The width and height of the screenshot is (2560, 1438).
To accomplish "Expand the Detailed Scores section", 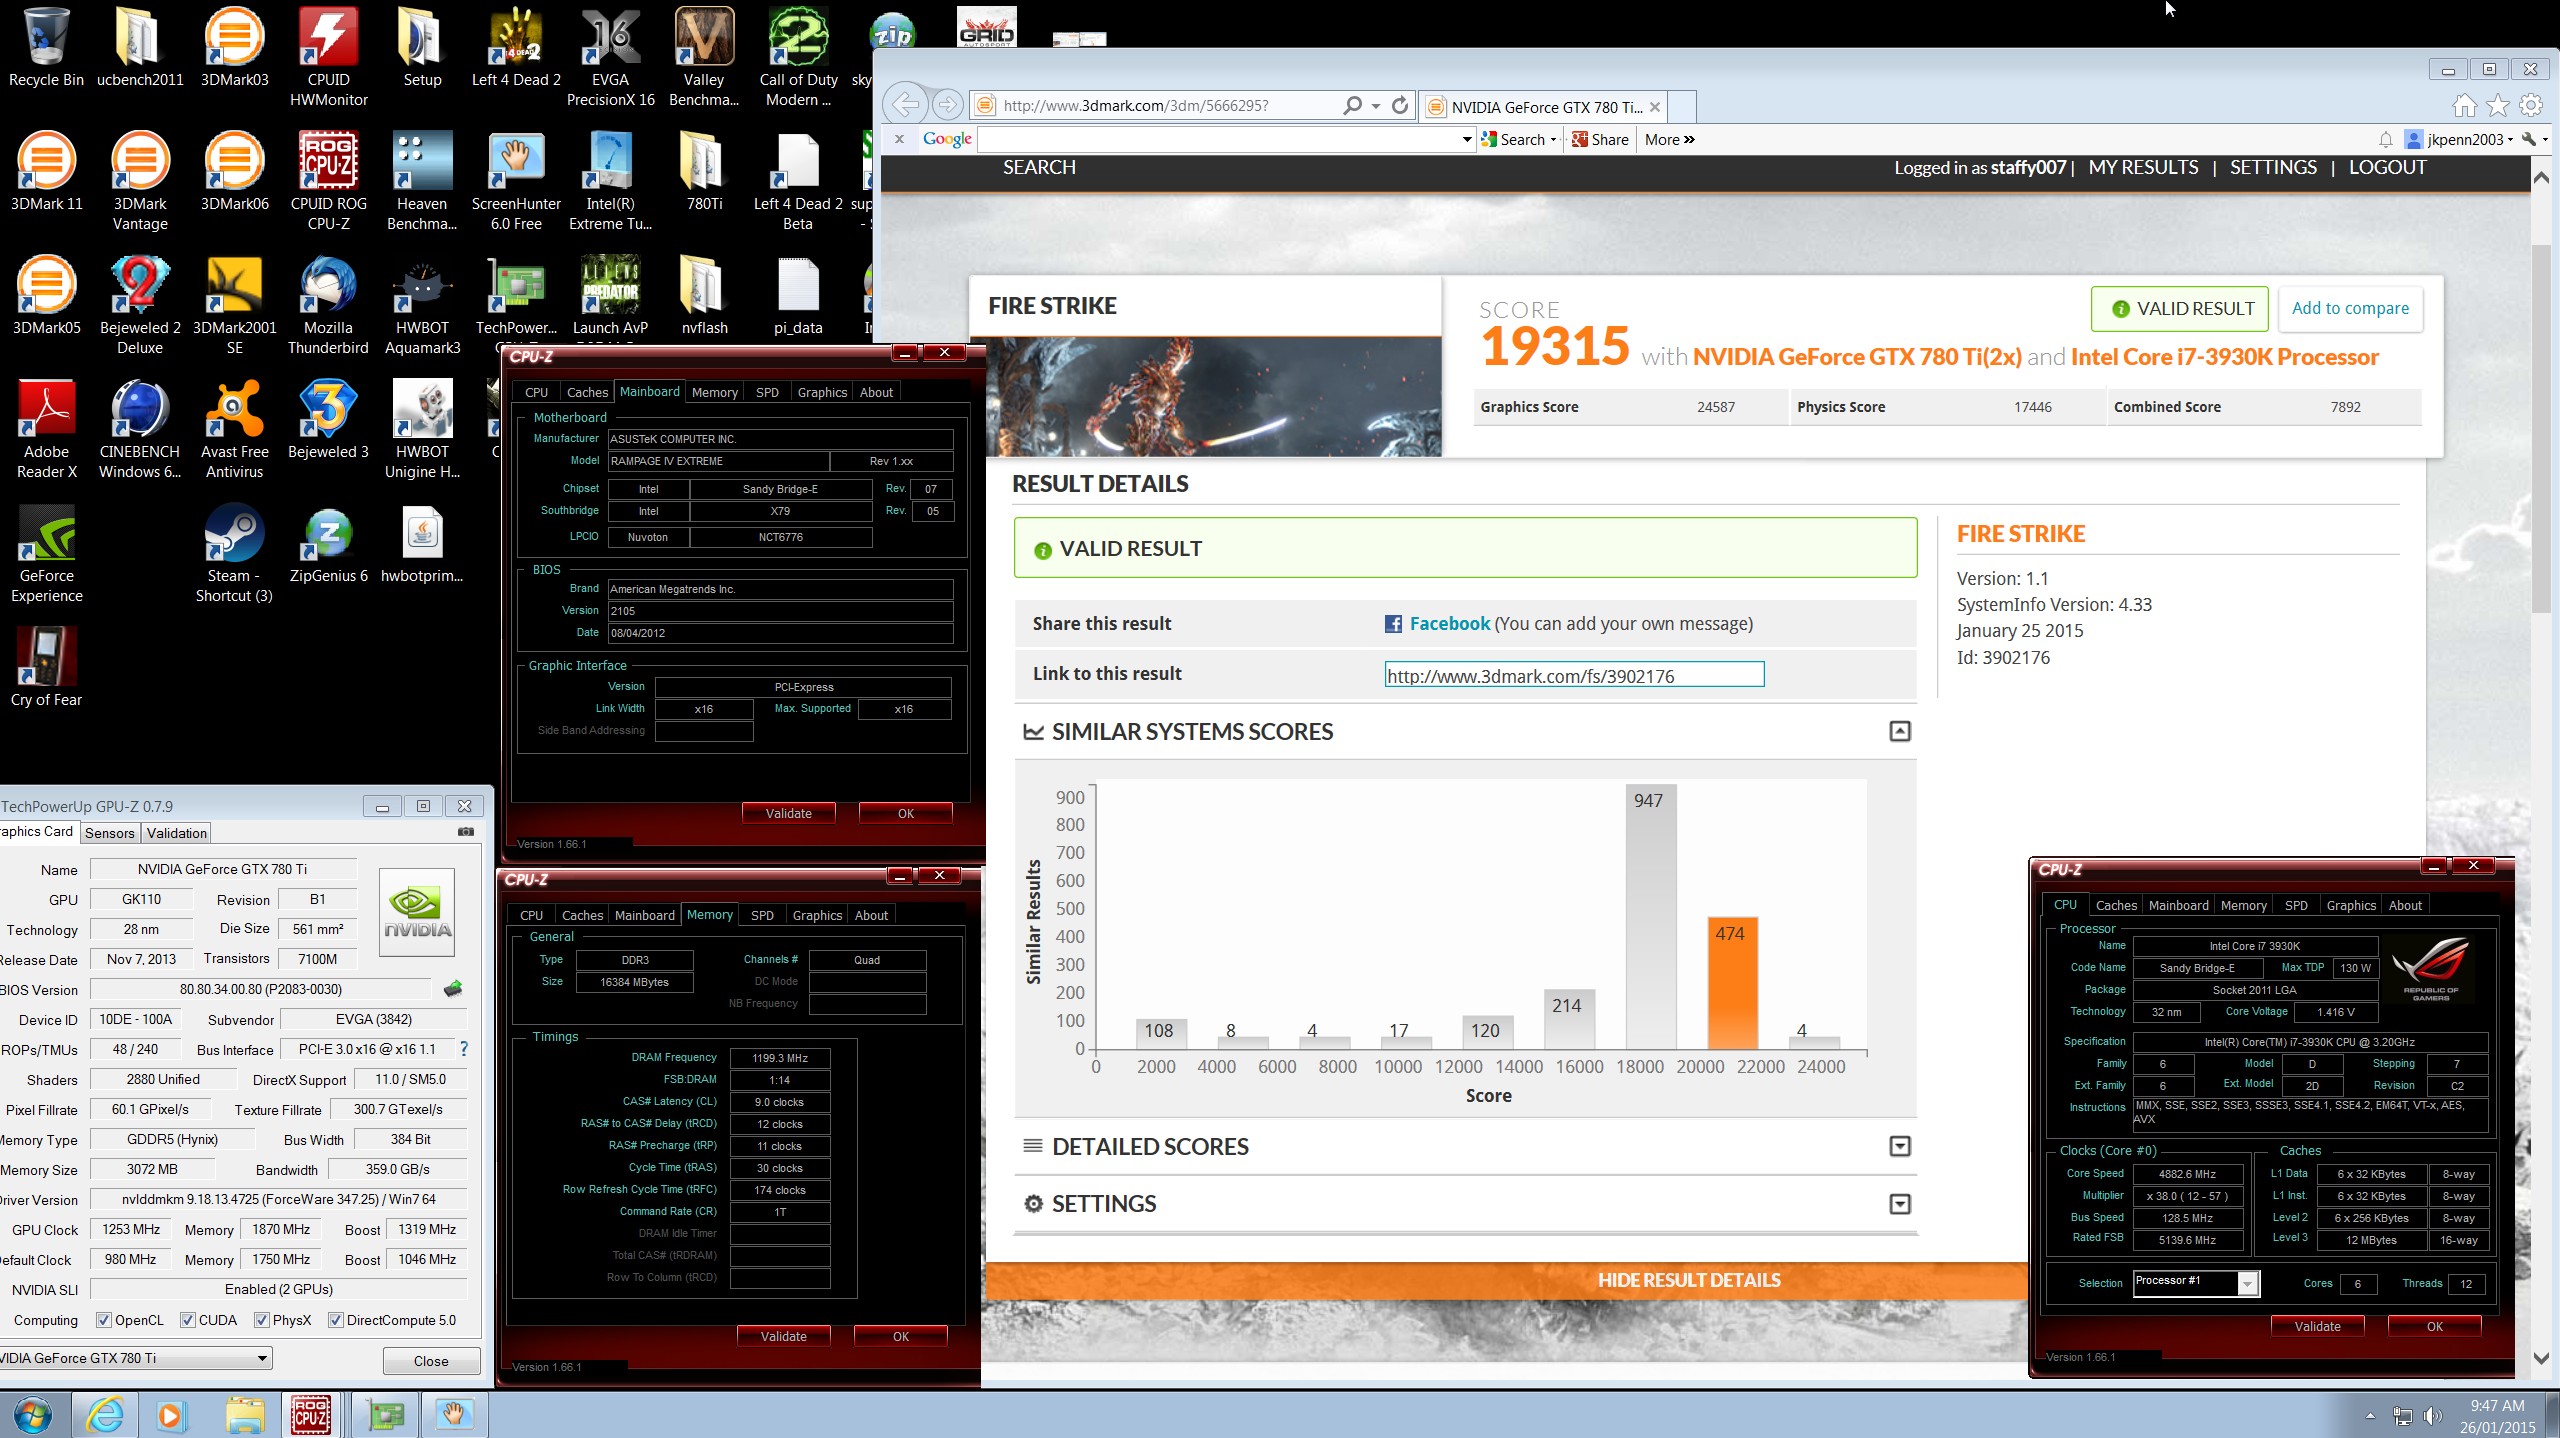I will coord(1899,1146).
